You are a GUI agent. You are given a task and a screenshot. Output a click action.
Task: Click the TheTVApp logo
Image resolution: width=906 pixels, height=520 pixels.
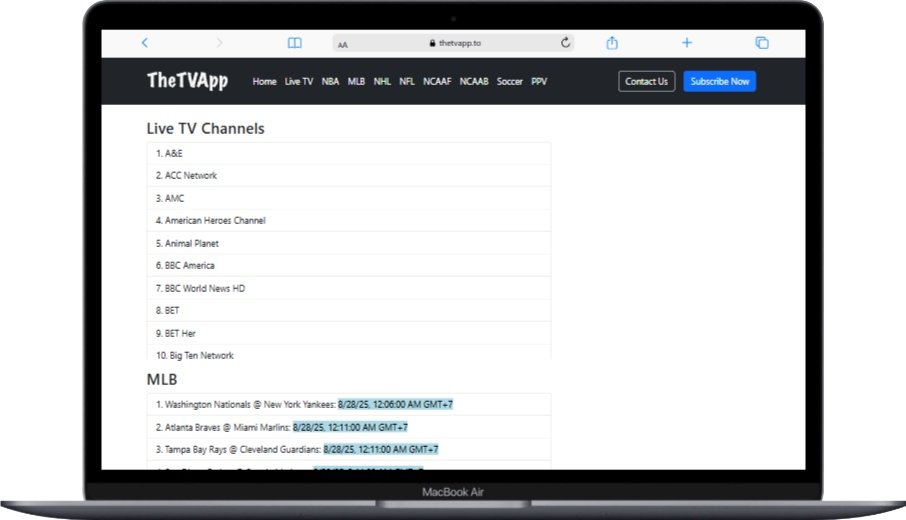(x=187, y=81)
